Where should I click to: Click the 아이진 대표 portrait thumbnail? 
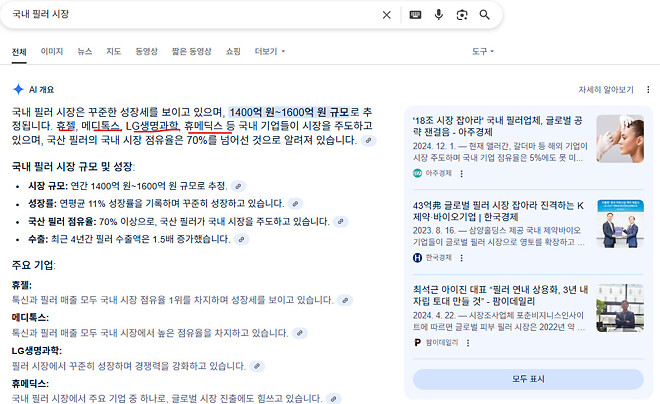coord(620,308)
